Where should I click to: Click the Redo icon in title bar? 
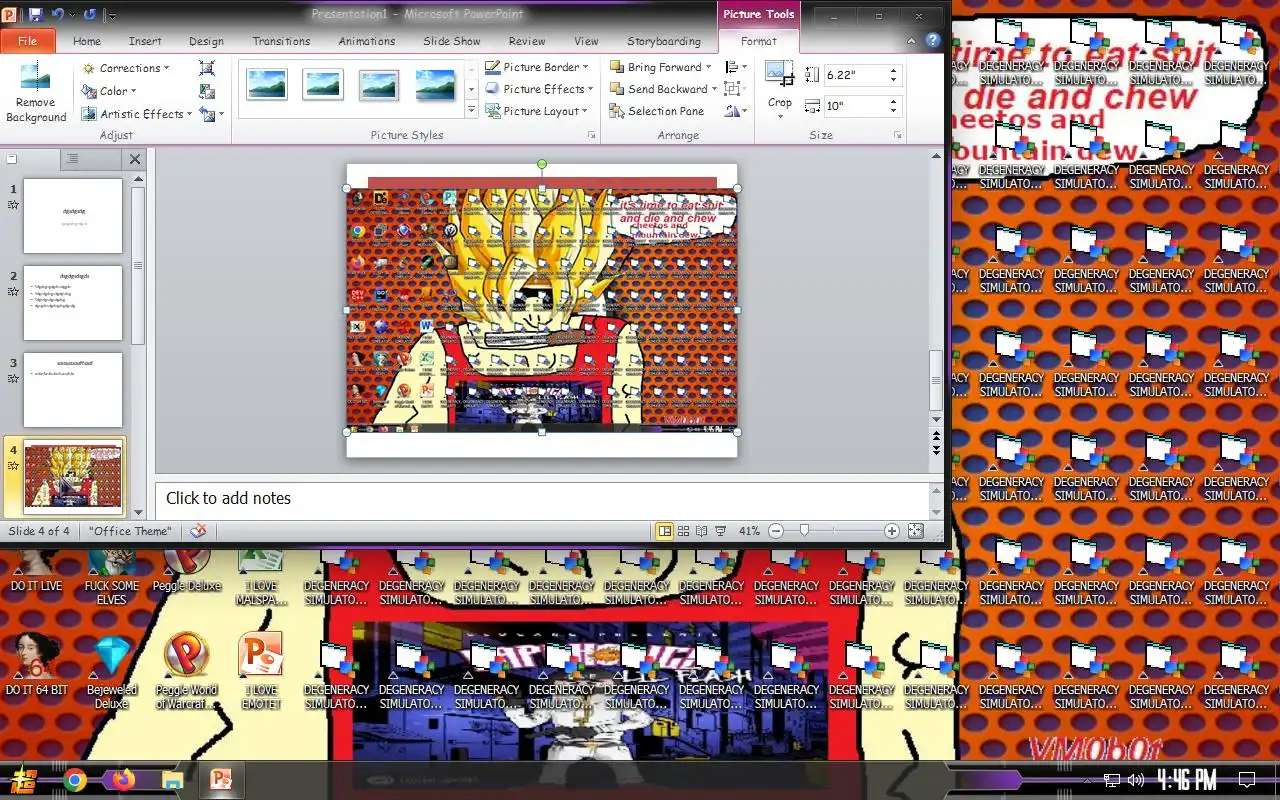pos(90,15)
